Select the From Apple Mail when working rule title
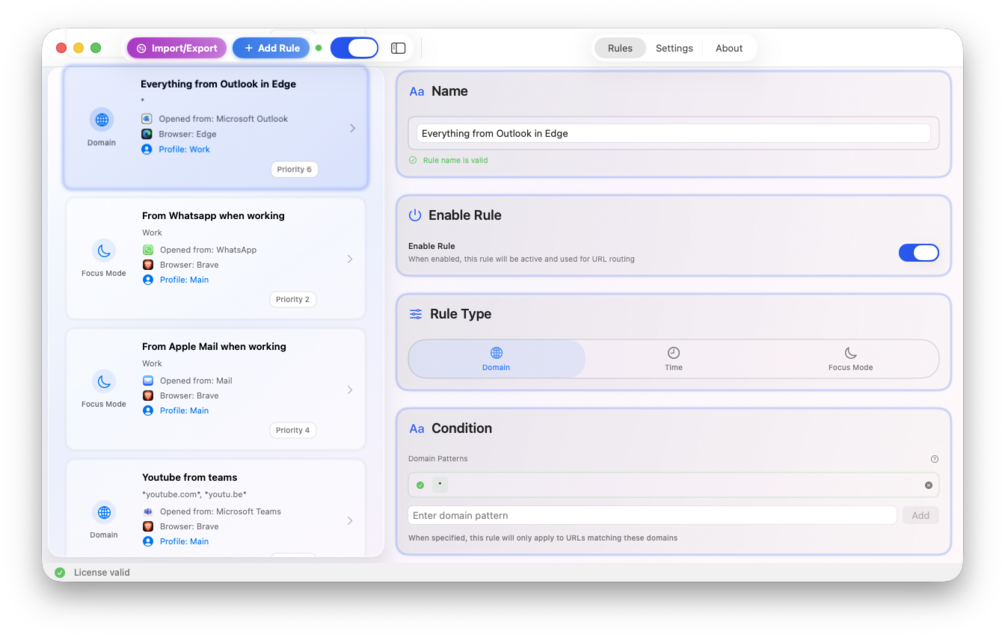 point(214,347)
